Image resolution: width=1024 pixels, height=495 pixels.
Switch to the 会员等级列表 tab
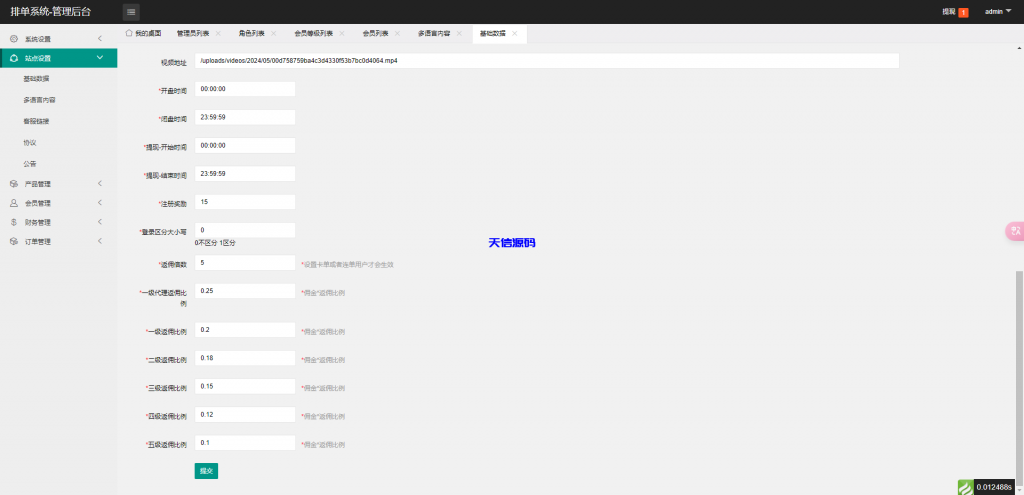(x=313, y=33)
